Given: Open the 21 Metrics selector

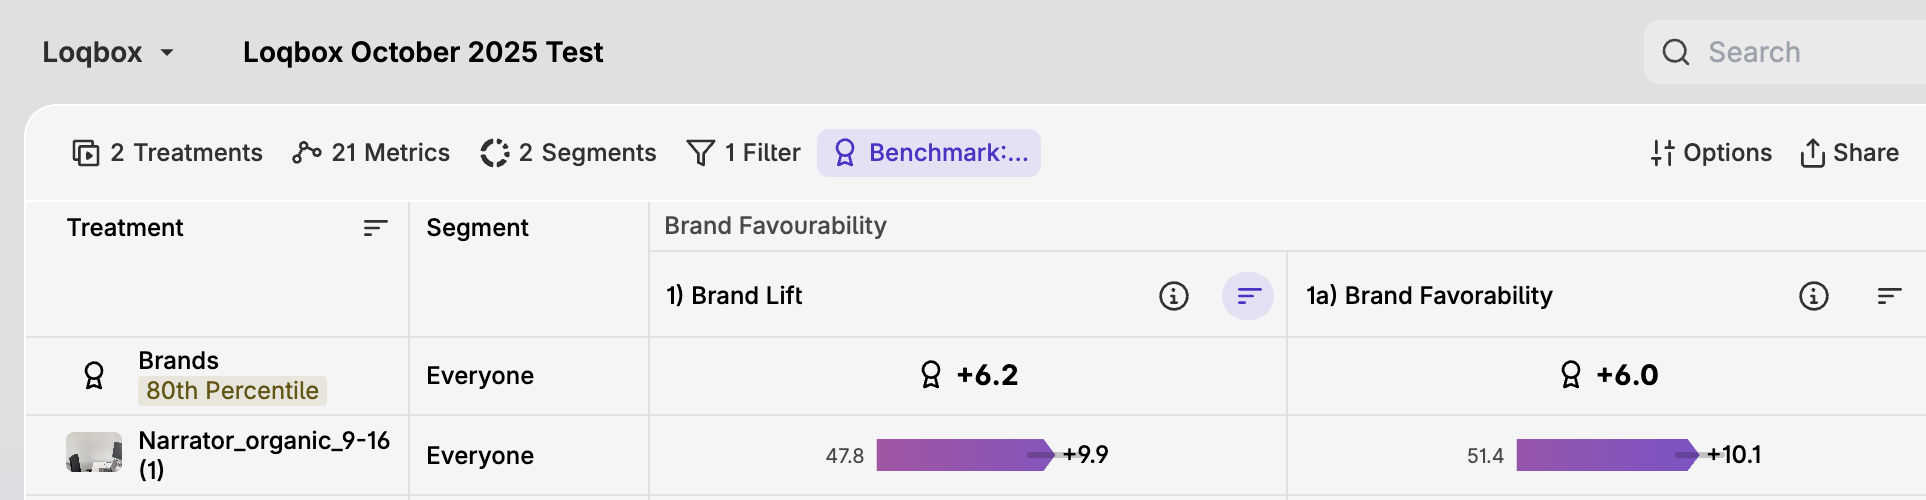Looking at the screenshot, I should coord(371,153).
